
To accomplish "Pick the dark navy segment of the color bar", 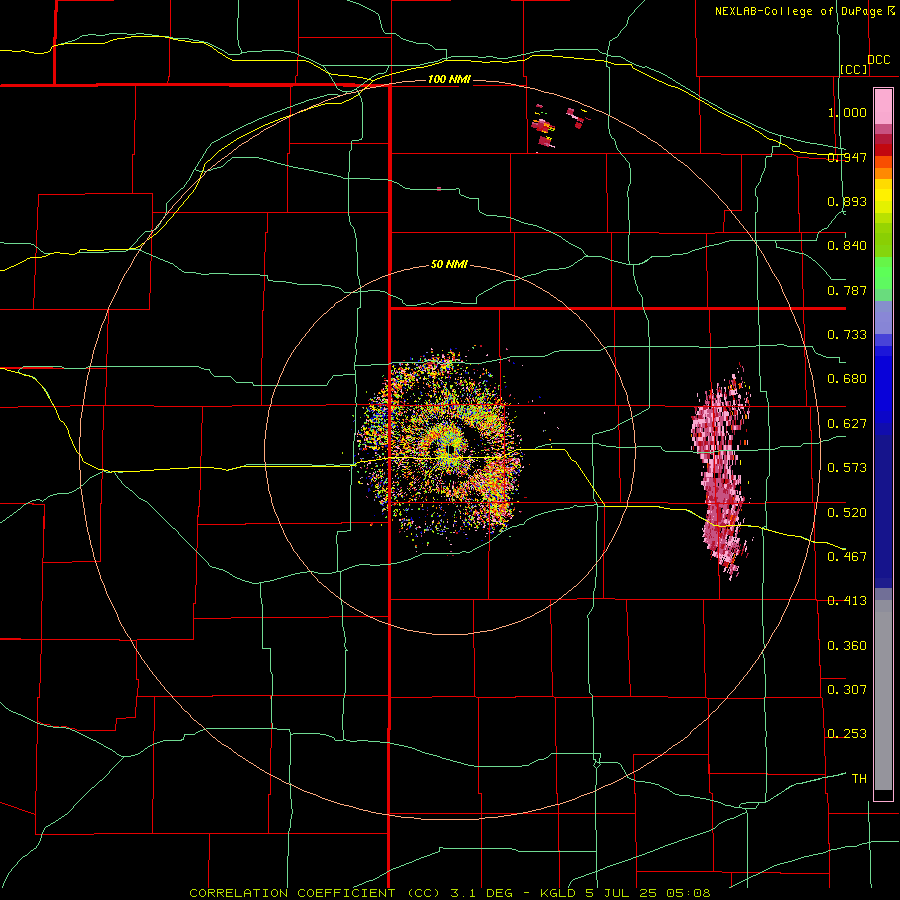I will tap(883, 511).
